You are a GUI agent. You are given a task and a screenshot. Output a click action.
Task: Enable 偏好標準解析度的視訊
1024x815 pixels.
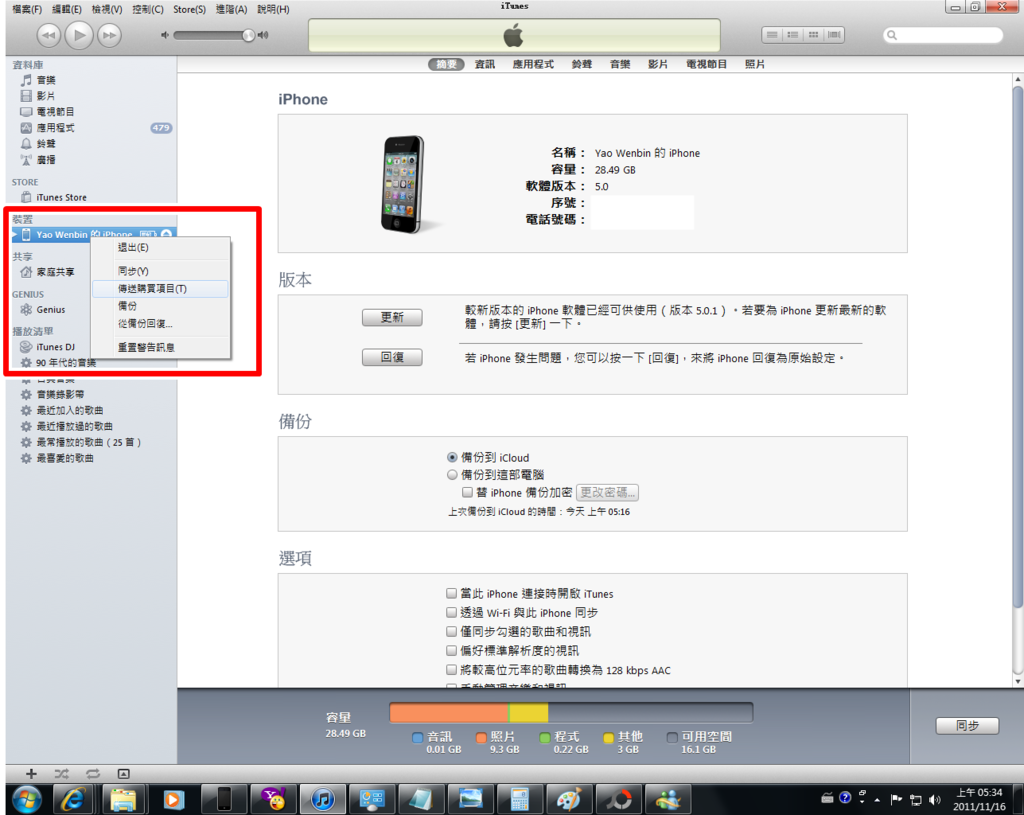click(x=451, y=650)
